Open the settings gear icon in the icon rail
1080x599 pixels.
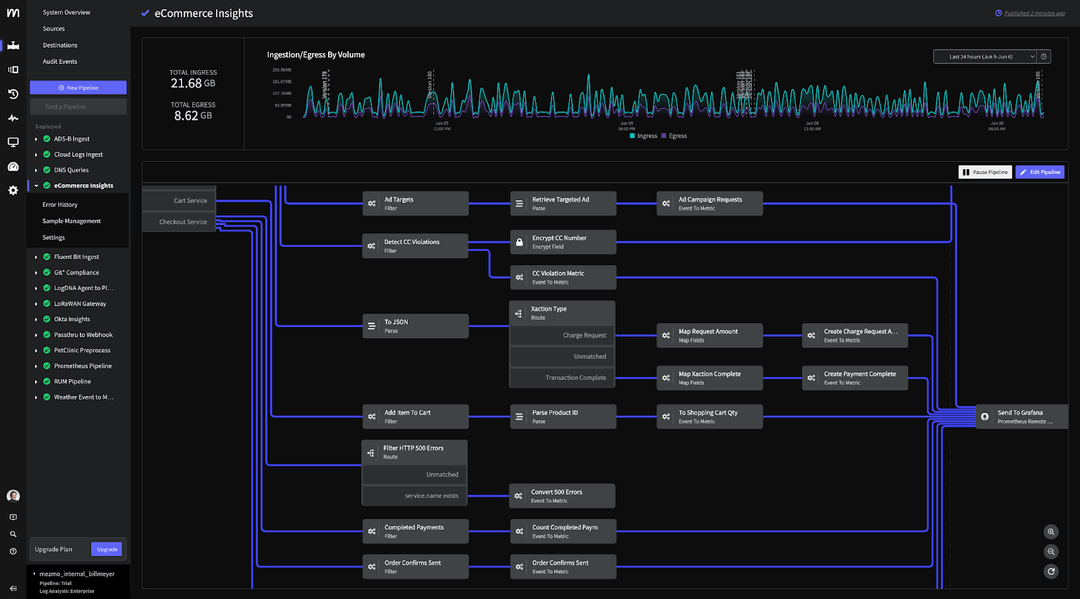point(12,189)
